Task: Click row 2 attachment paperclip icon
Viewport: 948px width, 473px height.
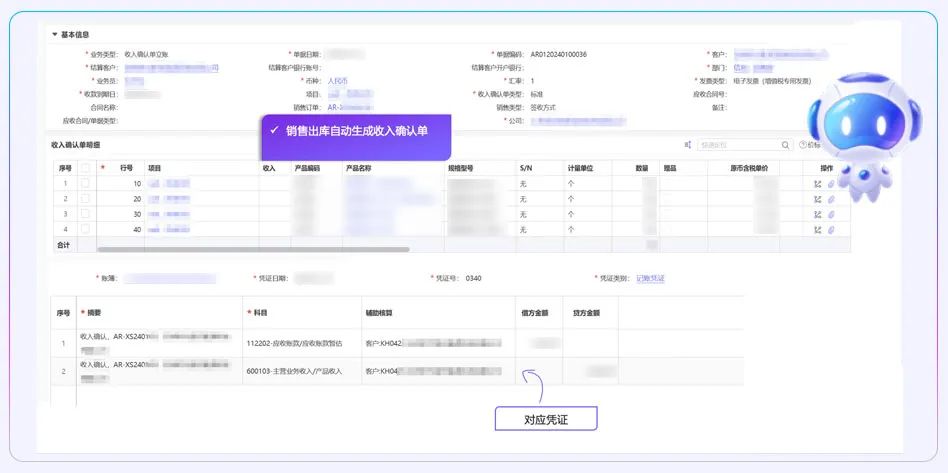Action: pos(831,199)
